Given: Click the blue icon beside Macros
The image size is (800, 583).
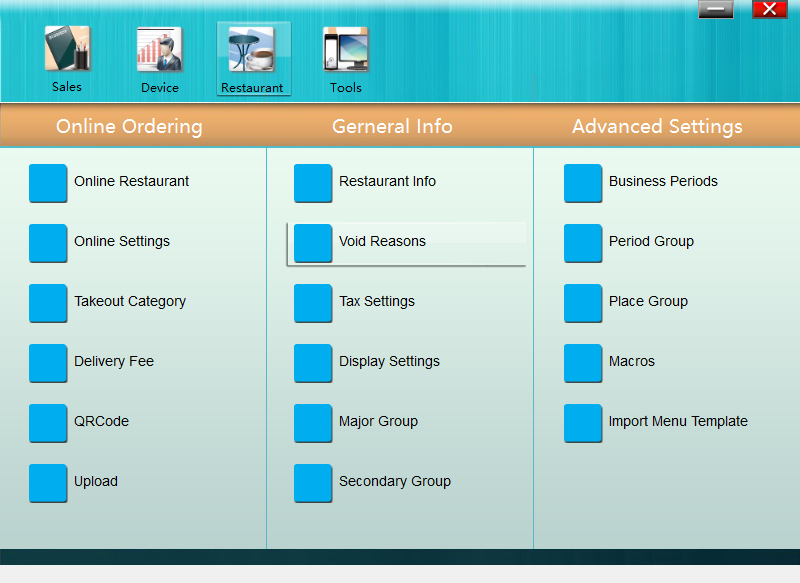Looking at the screenshot, I should 583,363.
